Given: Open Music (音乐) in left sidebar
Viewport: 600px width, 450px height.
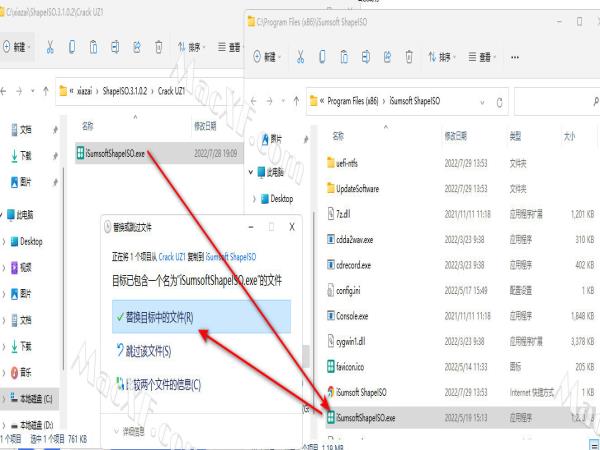Looking at the screenshot, I should [21, 372].
